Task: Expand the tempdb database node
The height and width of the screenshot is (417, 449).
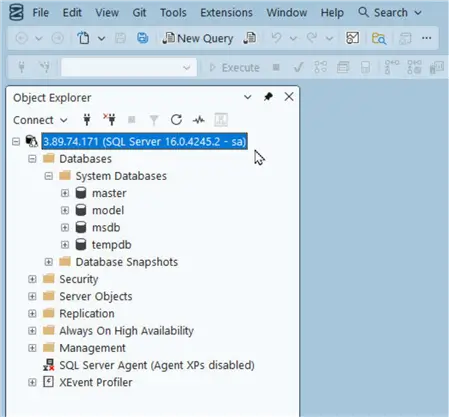Action: [x=65, y=245]
